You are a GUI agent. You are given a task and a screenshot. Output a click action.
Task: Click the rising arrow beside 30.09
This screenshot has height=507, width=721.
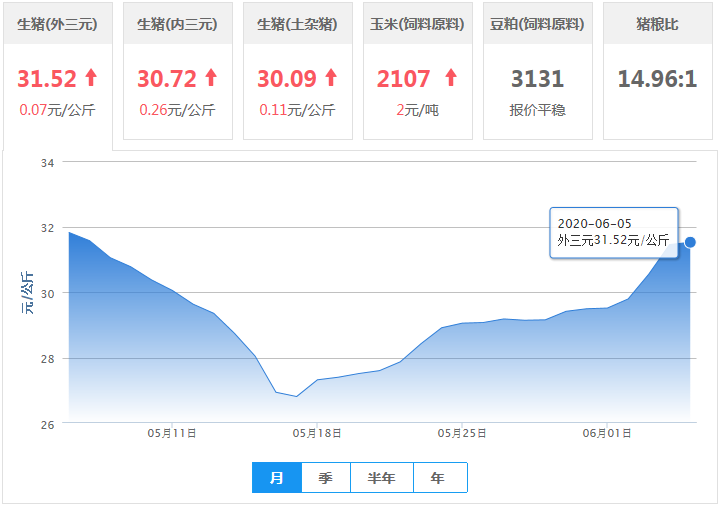tap(331, 78)
